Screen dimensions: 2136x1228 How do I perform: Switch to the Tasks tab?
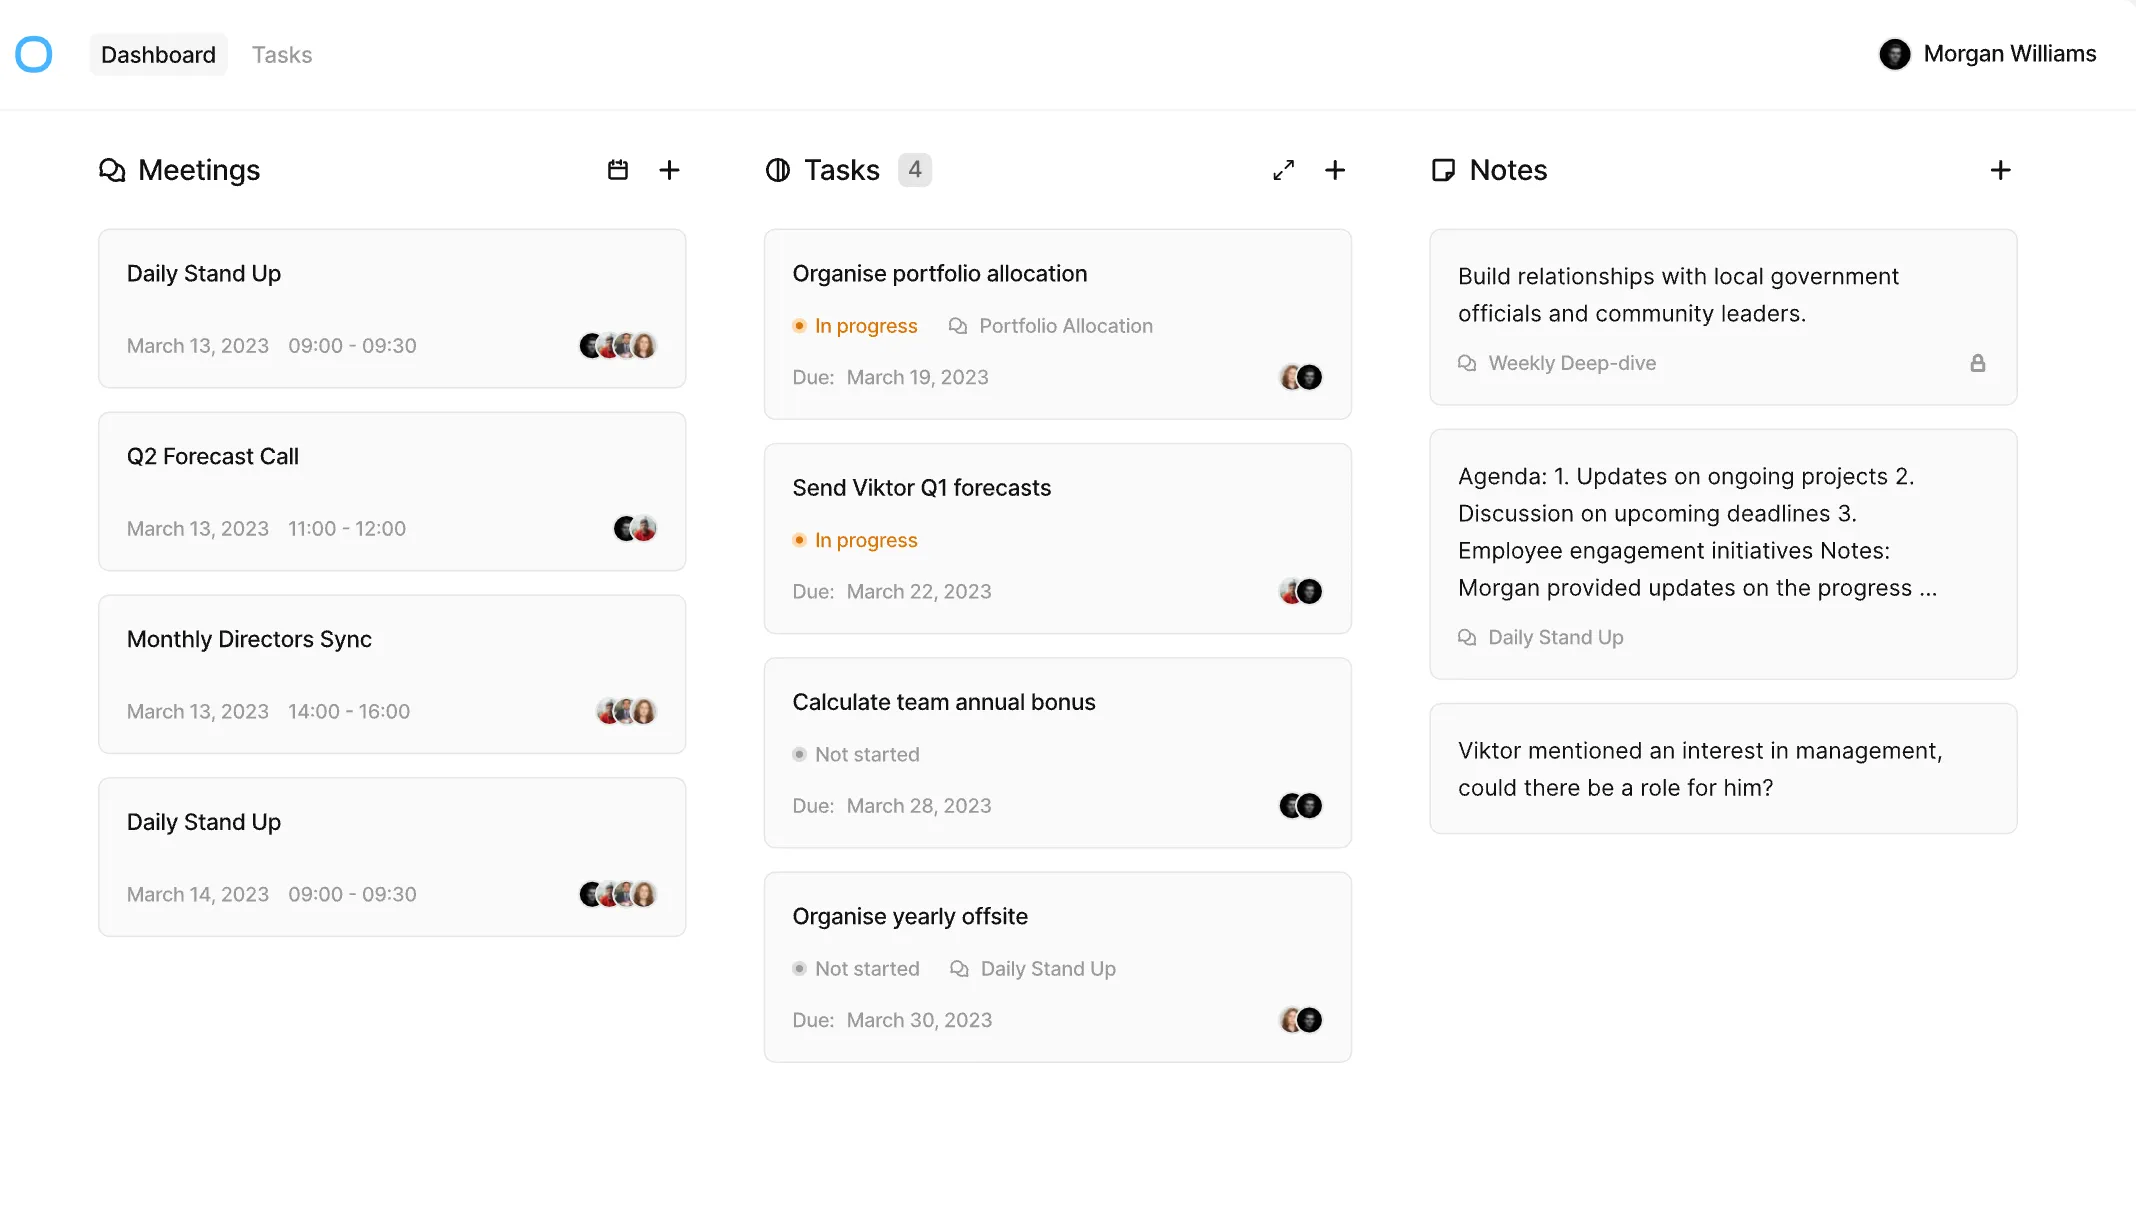281,54
